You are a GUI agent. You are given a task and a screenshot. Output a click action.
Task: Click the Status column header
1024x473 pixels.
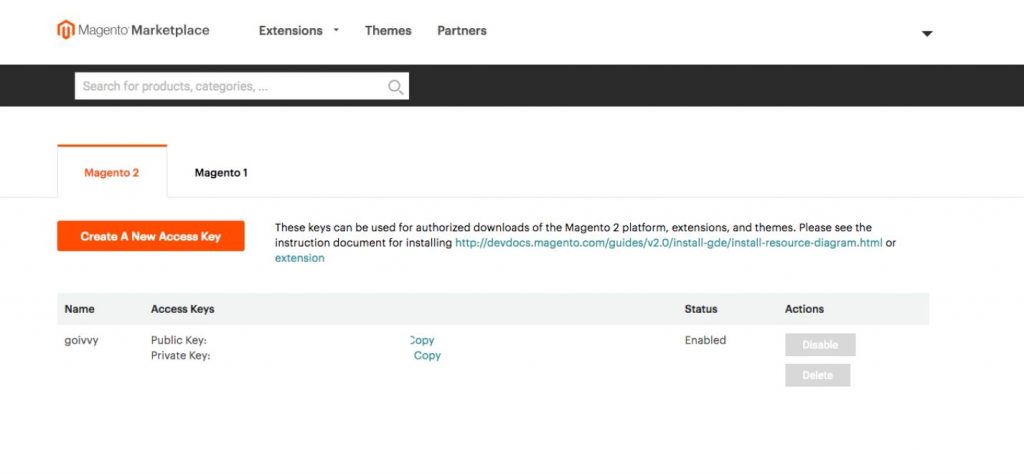tap(701, 309)
